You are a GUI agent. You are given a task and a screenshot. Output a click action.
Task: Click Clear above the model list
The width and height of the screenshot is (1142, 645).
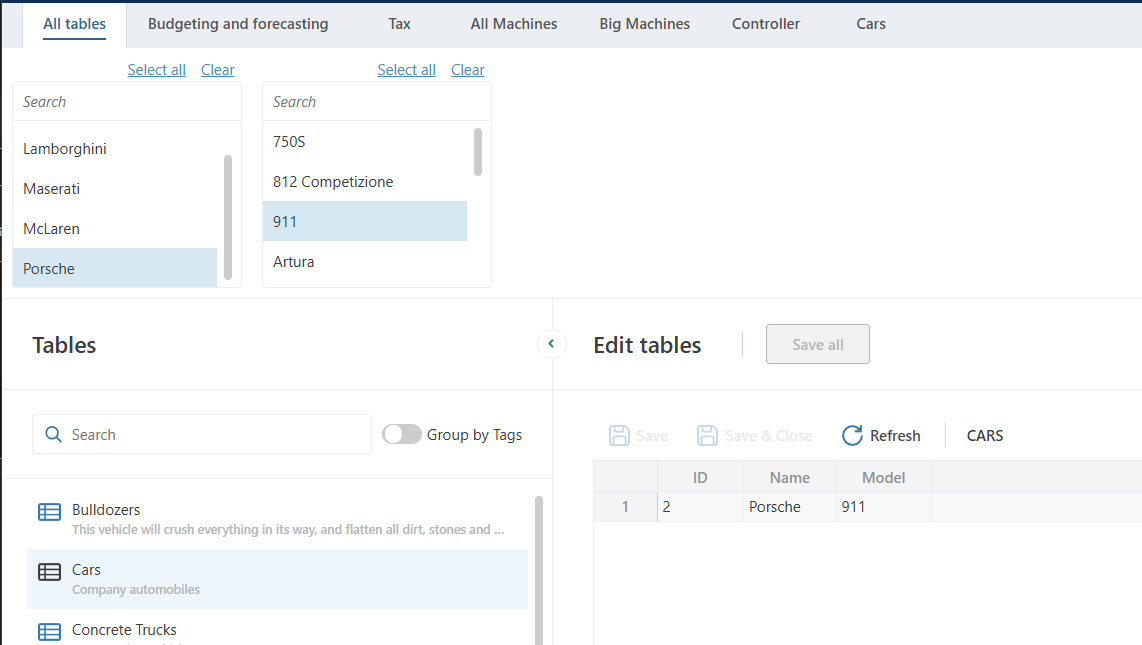click(467, 70)
